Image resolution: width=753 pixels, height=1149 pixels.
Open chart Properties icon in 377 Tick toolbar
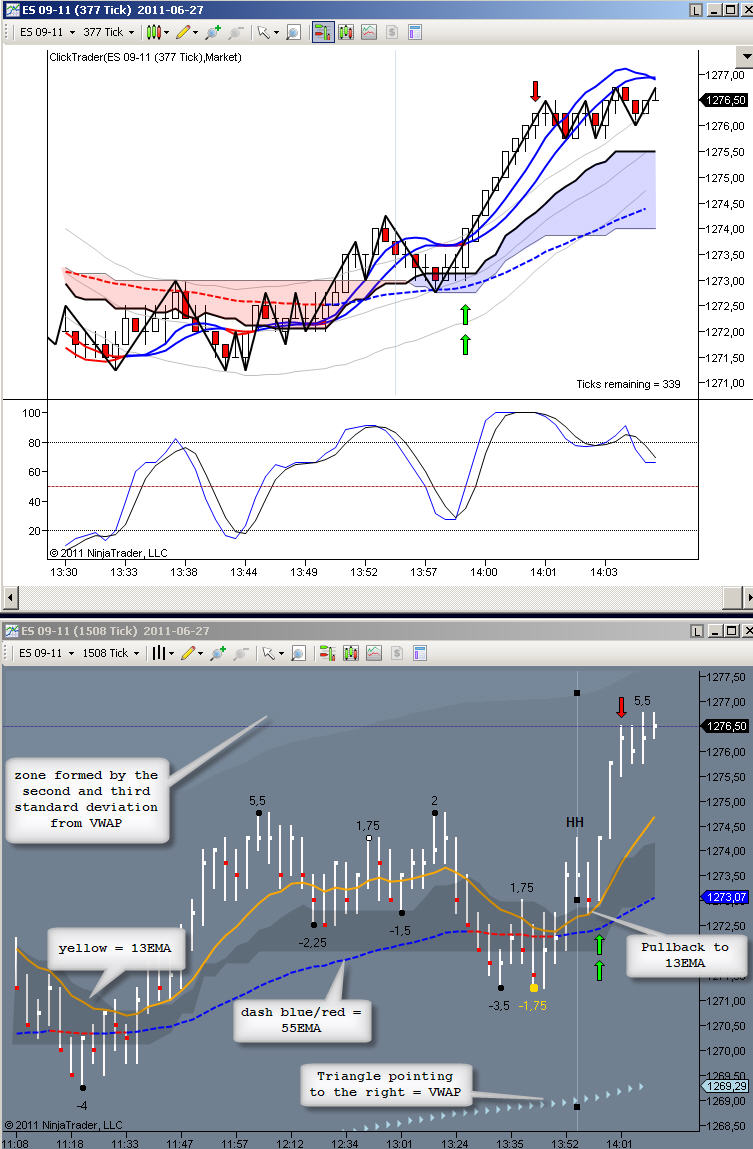(x=415, y=32)
